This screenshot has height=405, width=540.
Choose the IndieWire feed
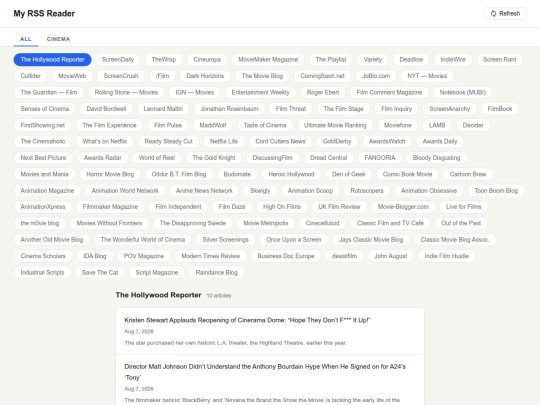click(453, 60)
